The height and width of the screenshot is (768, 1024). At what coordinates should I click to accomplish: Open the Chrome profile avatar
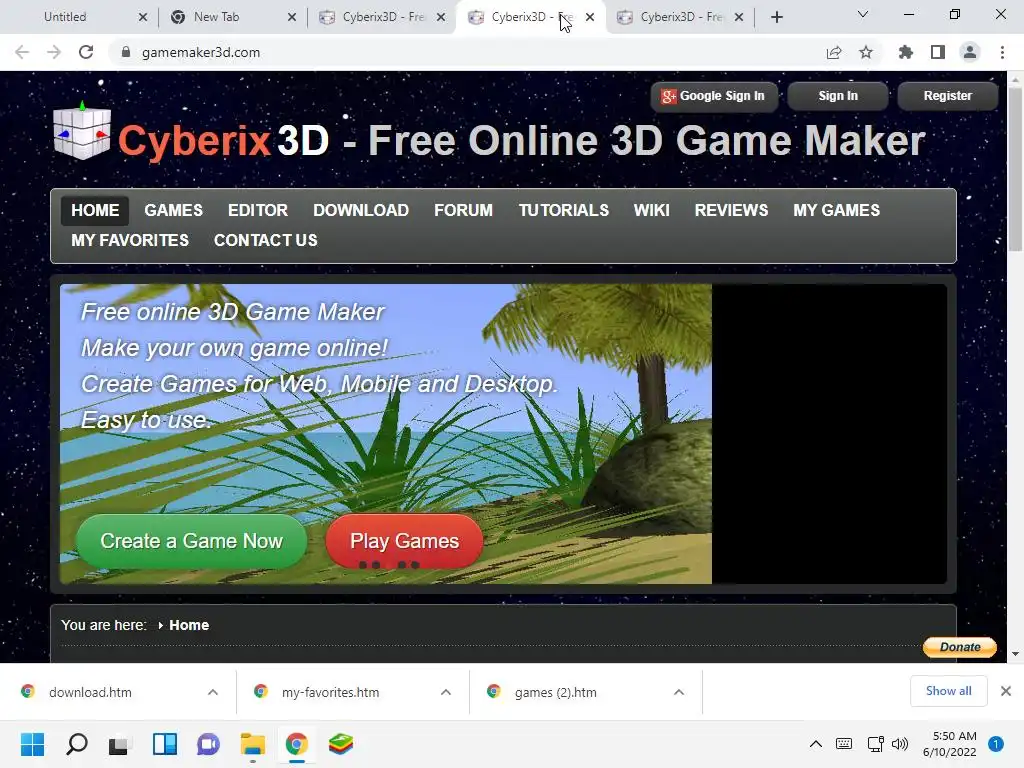click(970, 52)
